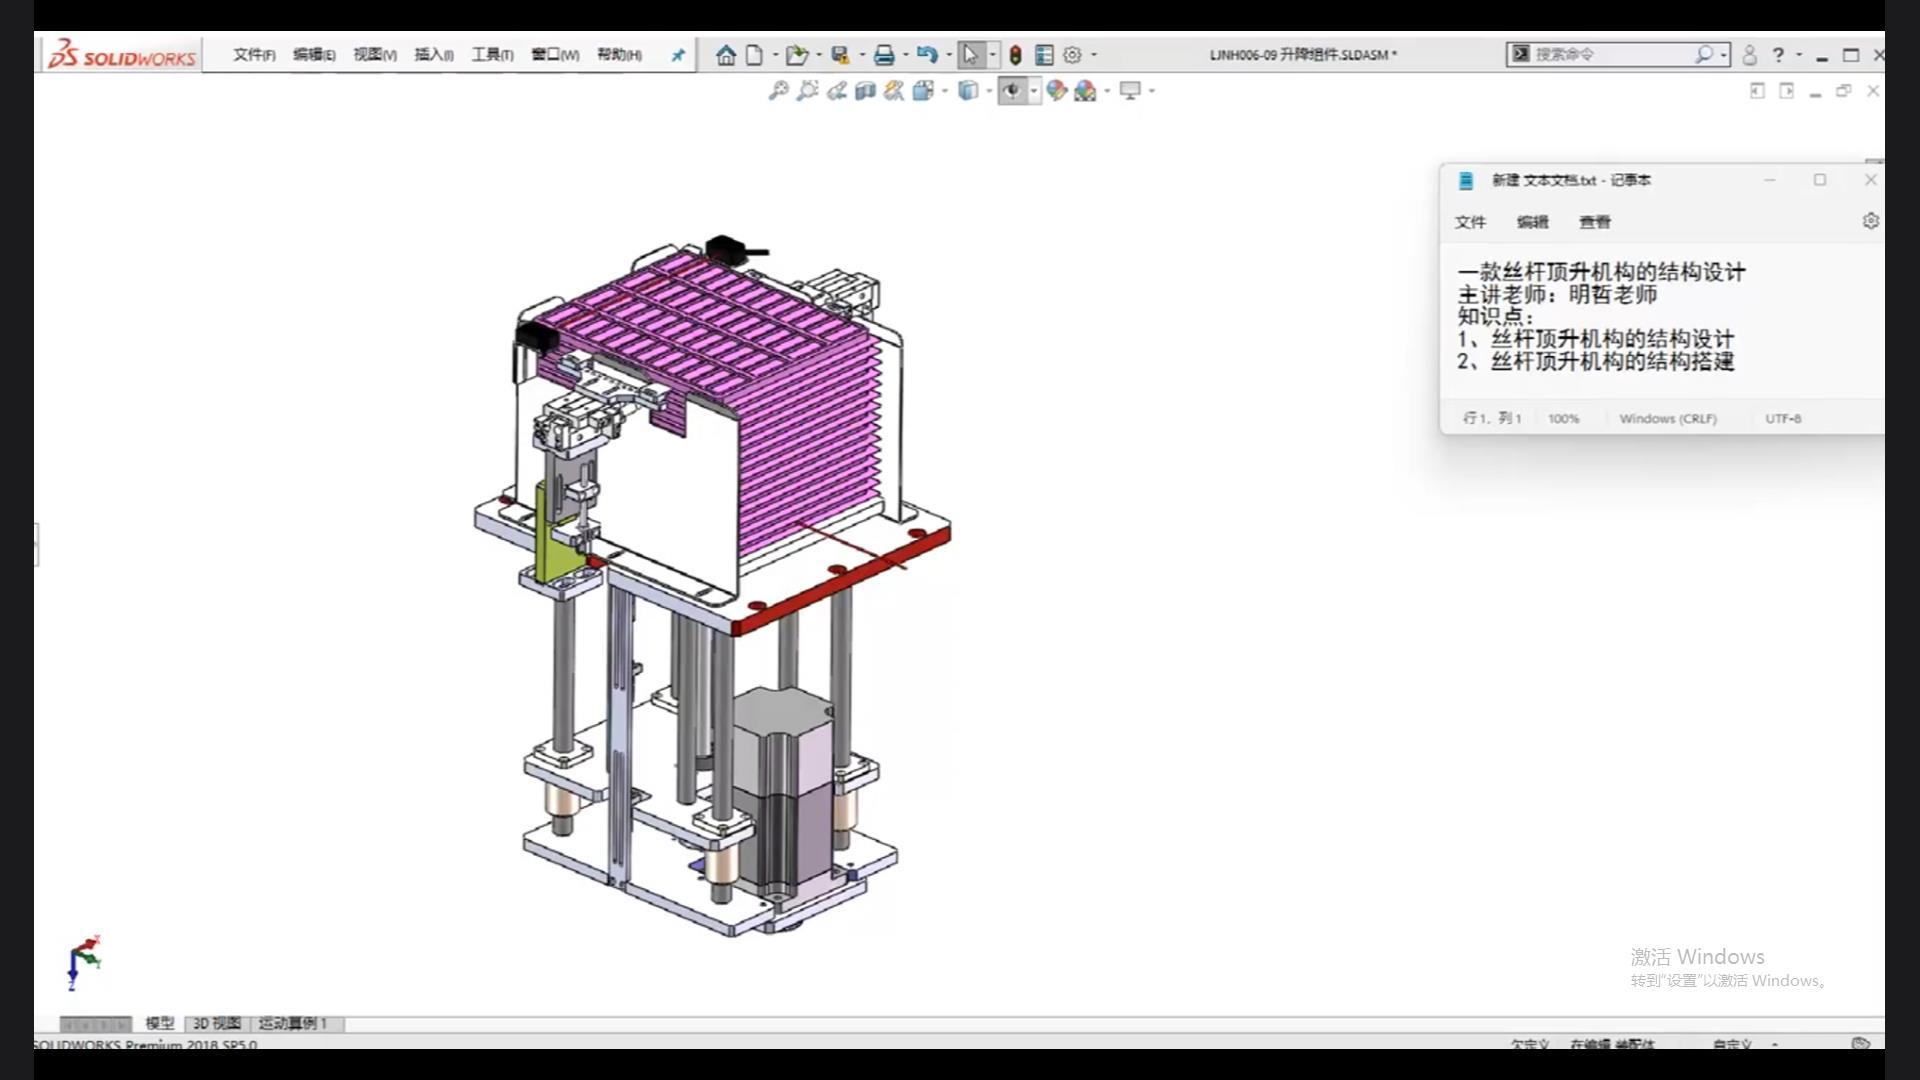This screenshot has height=1080, width=1920.
Task: Open the 插入(I) menu
Action: 434,55
